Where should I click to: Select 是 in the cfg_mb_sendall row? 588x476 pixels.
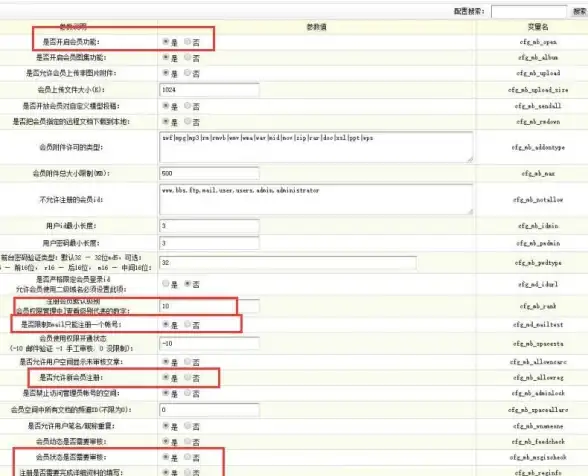[166, 106]
